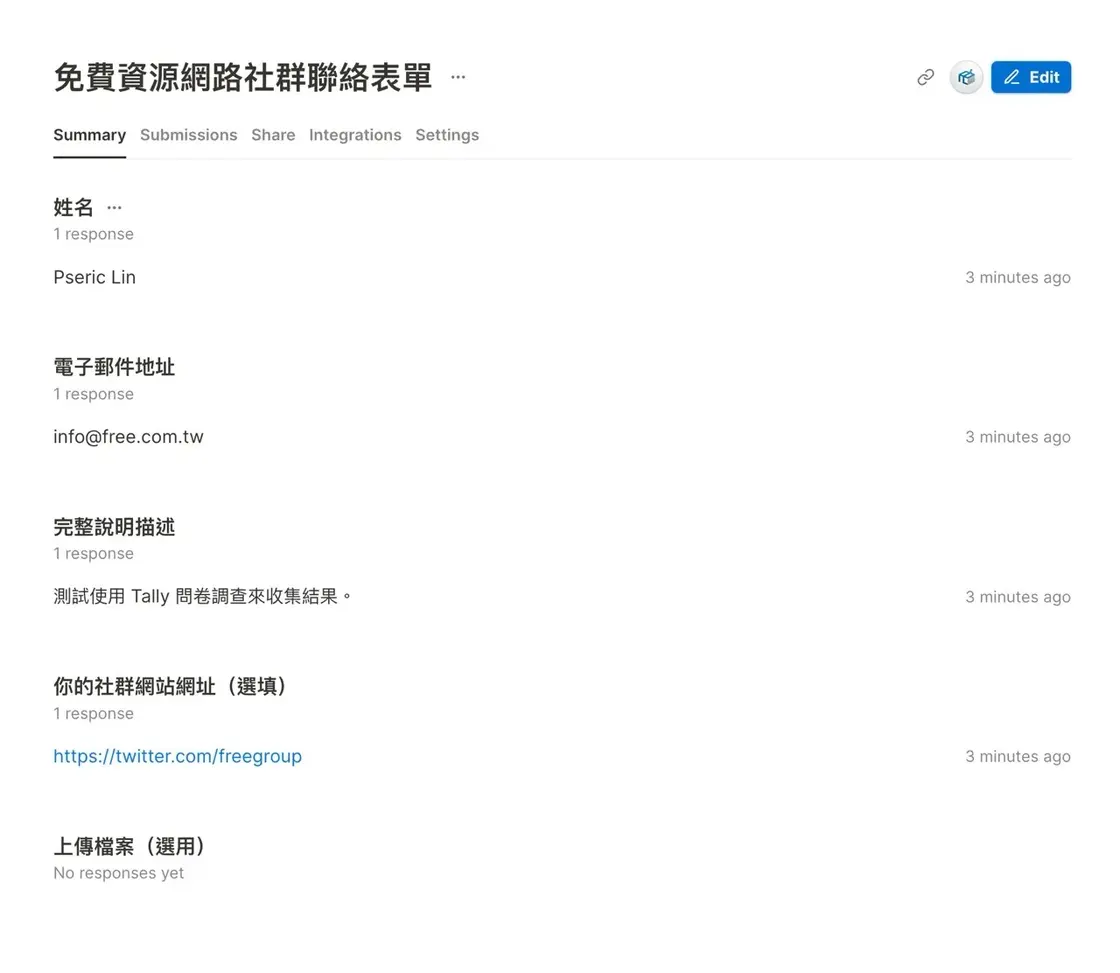Click the 姓名 question heading
Image resolution: width=1120 pixels, height=973 pixels.
[x=74, y=208]
